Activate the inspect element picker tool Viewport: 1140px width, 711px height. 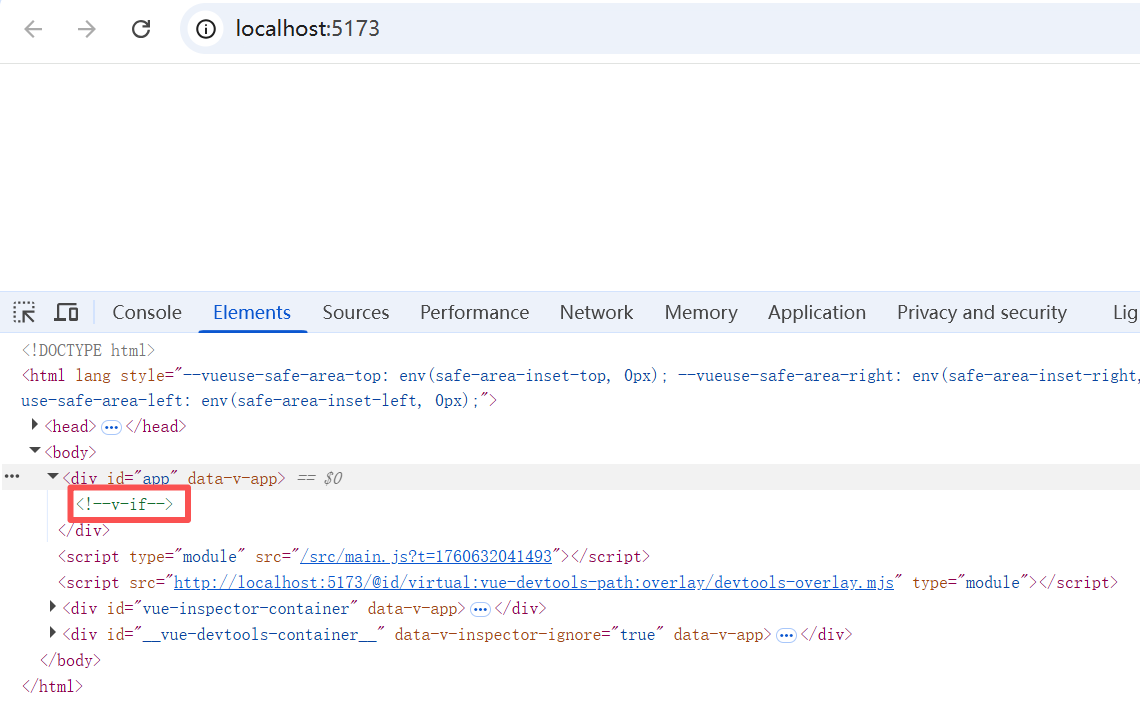click(x=24, y=313)
